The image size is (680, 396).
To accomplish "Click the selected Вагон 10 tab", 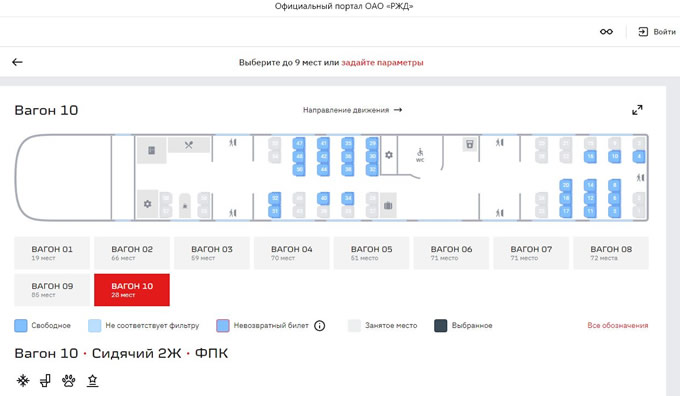I will (132, 290).
